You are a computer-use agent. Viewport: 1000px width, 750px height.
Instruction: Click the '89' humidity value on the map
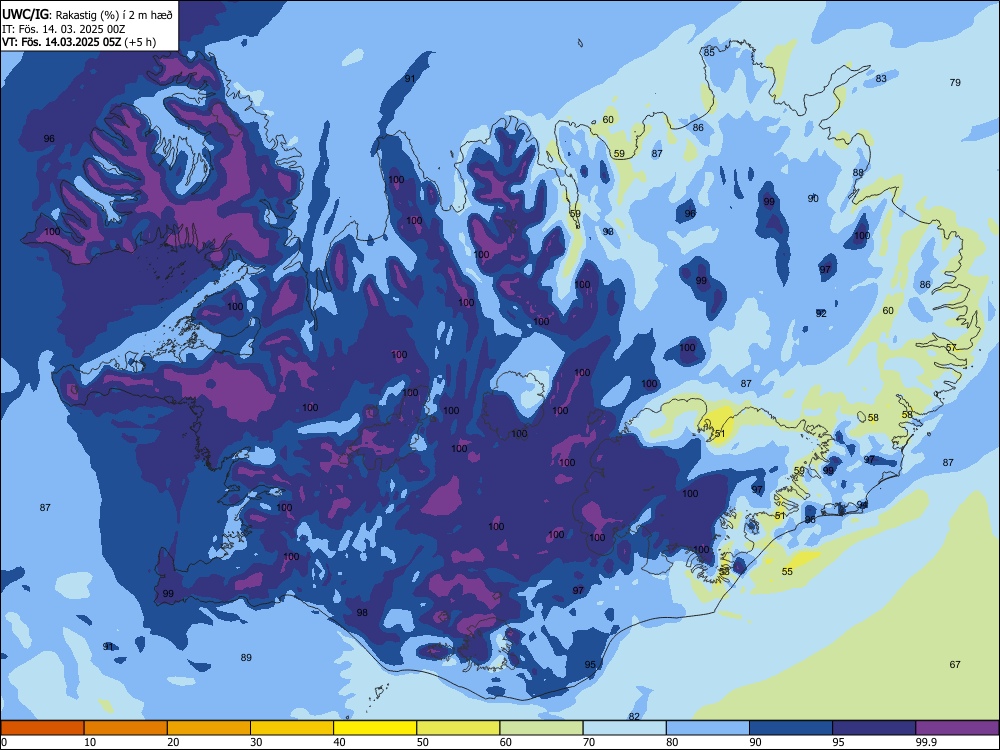[246, 658]
